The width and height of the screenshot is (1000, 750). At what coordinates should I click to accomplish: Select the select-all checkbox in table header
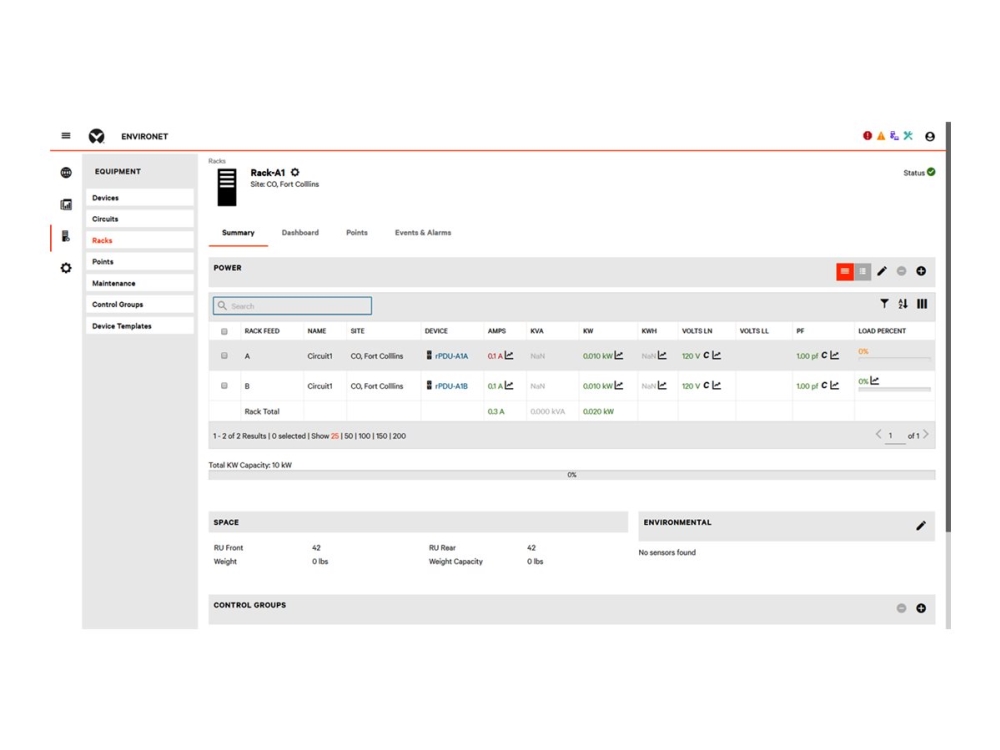(x=222, y=330)
